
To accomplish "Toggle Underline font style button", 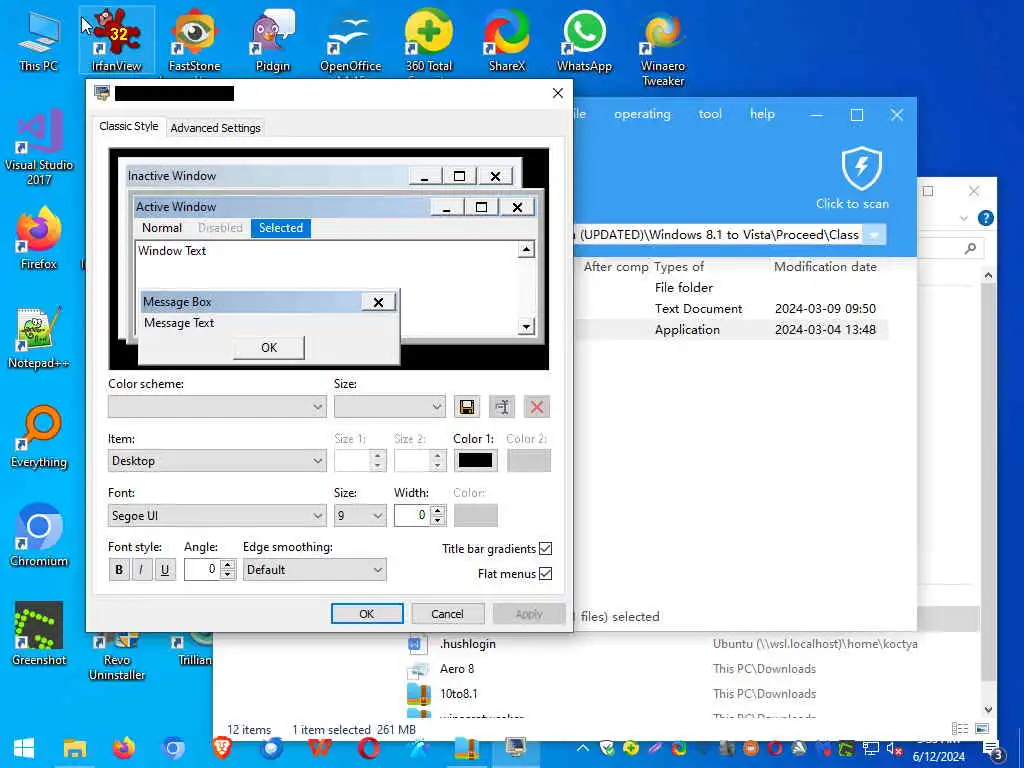I will click(165, 569).
